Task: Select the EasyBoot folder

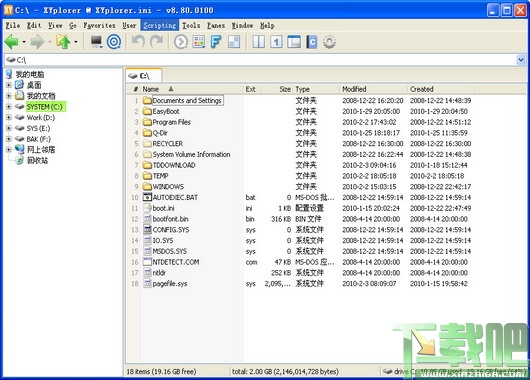Action: [166, 111]
